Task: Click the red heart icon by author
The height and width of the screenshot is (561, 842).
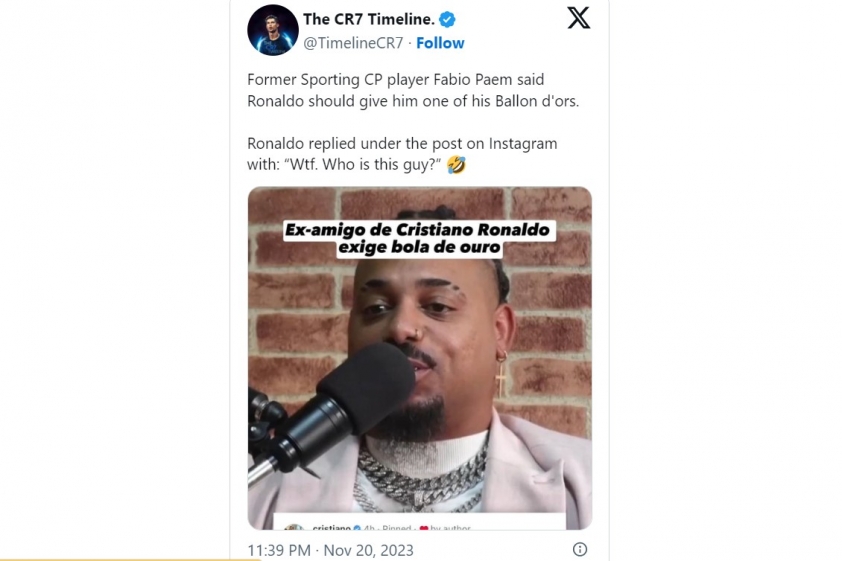Action: click(424, 528)
